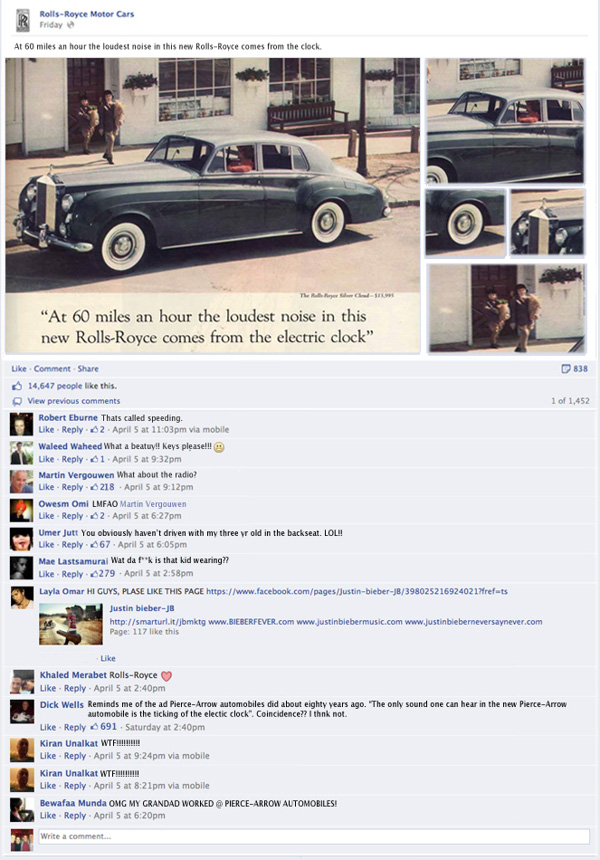
Task: Click comment bubble icon by View previous comments
Action: (18, 401)
